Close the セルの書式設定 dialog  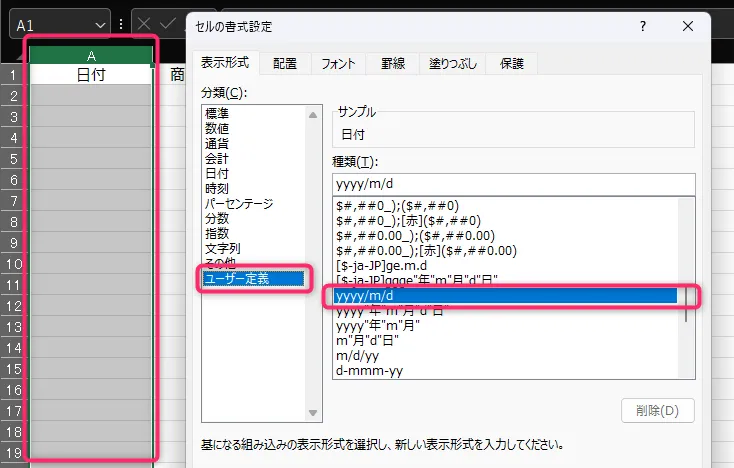point(687,26)
